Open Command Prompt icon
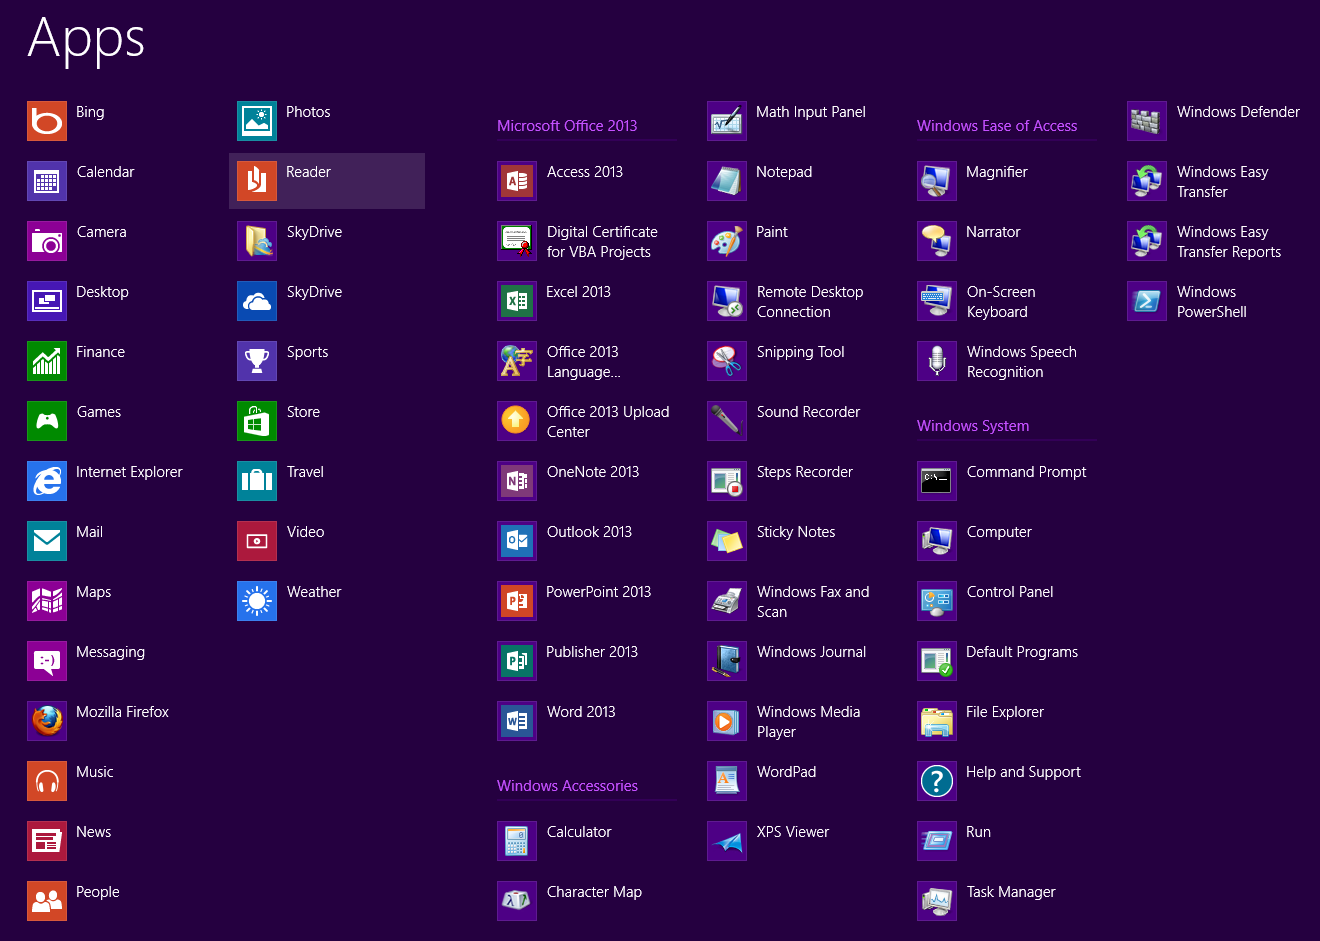 coord(937,481)
